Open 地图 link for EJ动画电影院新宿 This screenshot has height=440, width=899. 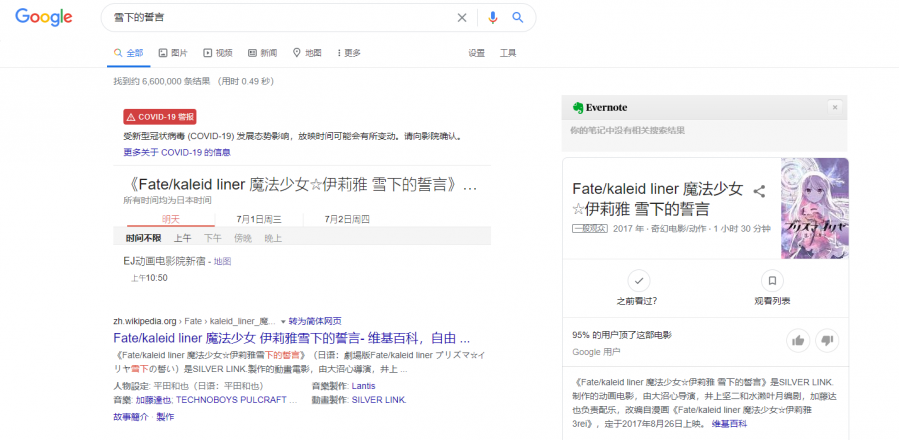[x=222, y=262]
